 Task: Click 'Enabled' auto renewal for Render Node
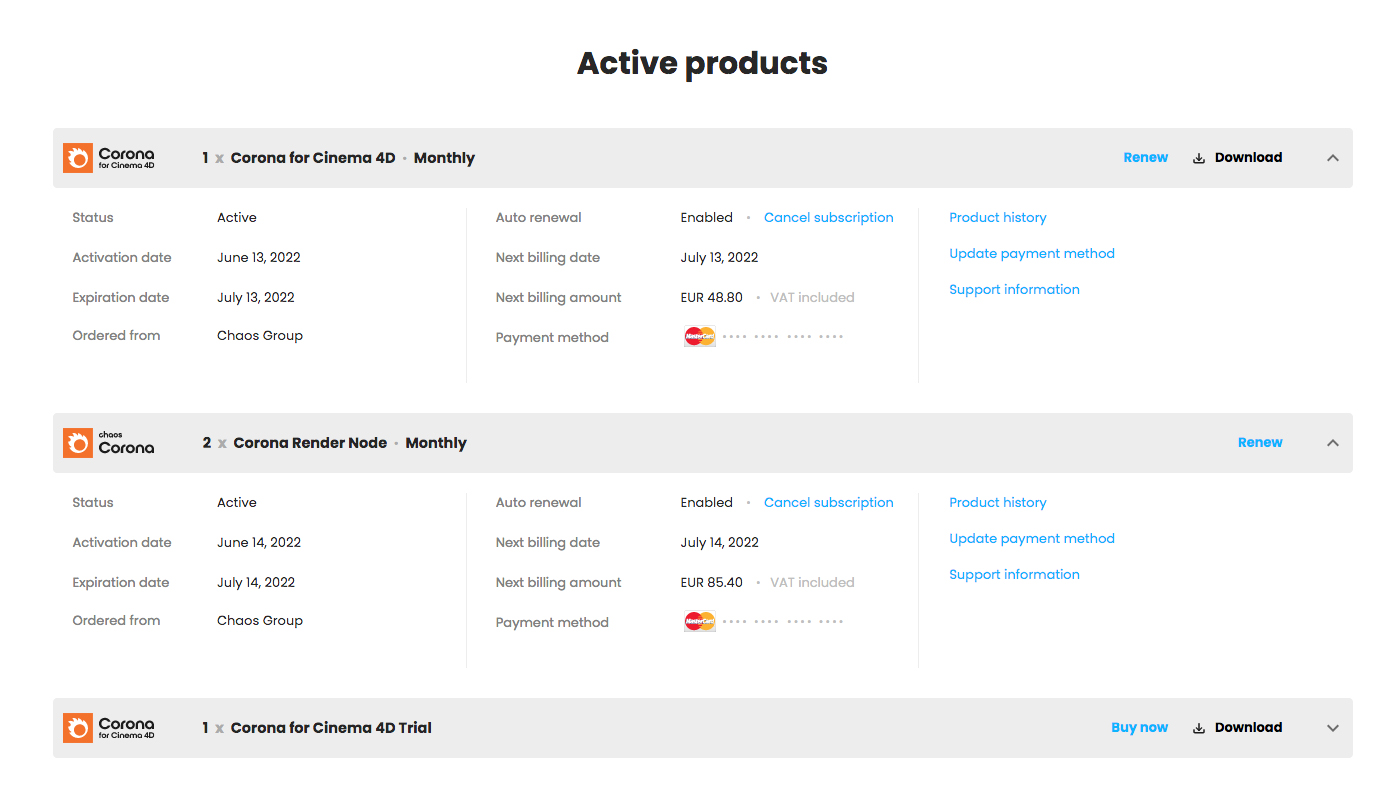[707, 502]
